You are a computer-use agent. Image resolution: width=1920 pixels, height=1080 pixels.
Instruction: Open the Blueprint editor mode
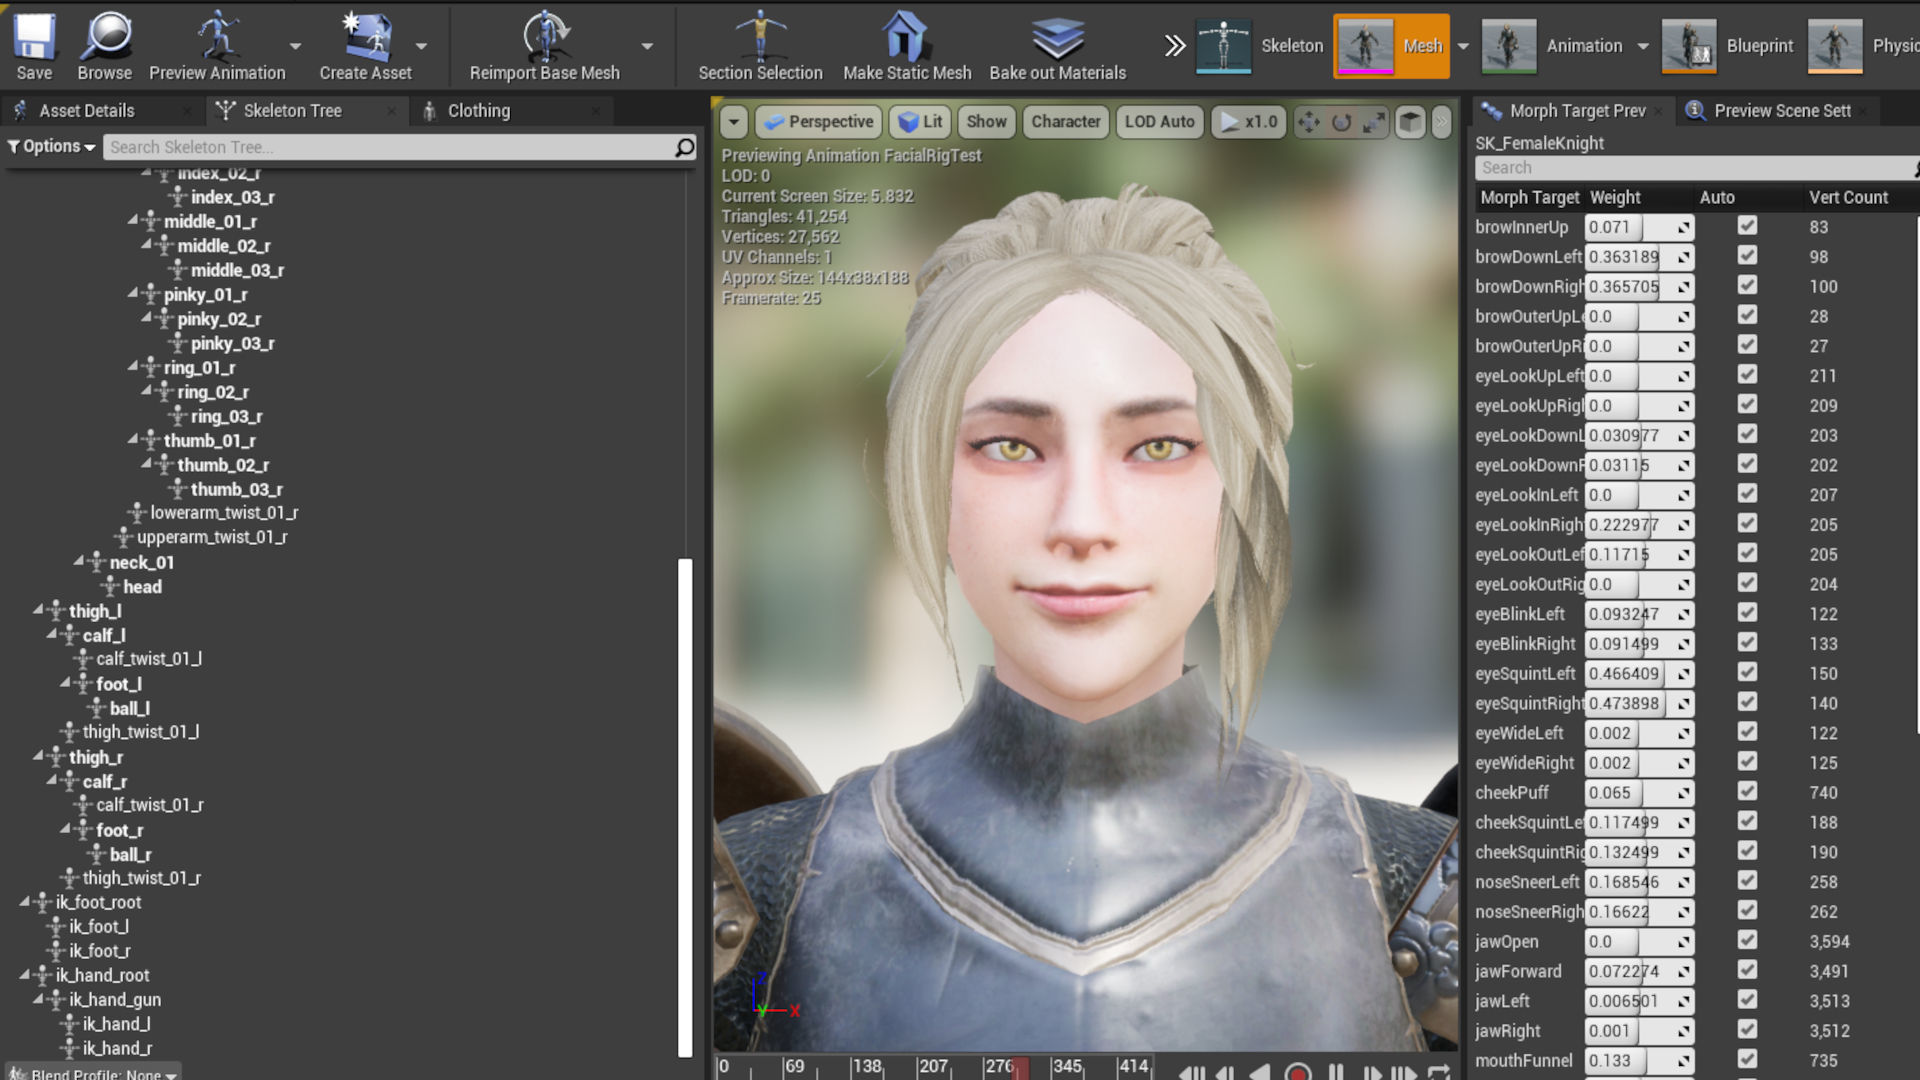point(1727,46)
